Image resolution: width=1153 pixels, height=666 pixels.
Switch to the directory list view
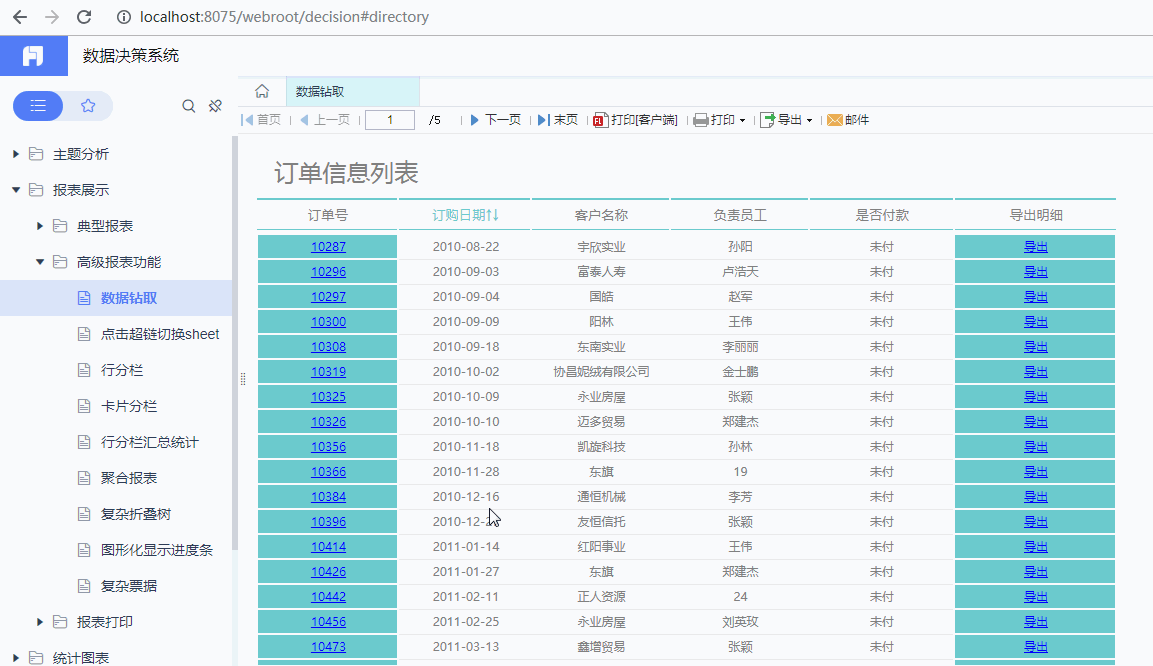click(x=38, y=106)
